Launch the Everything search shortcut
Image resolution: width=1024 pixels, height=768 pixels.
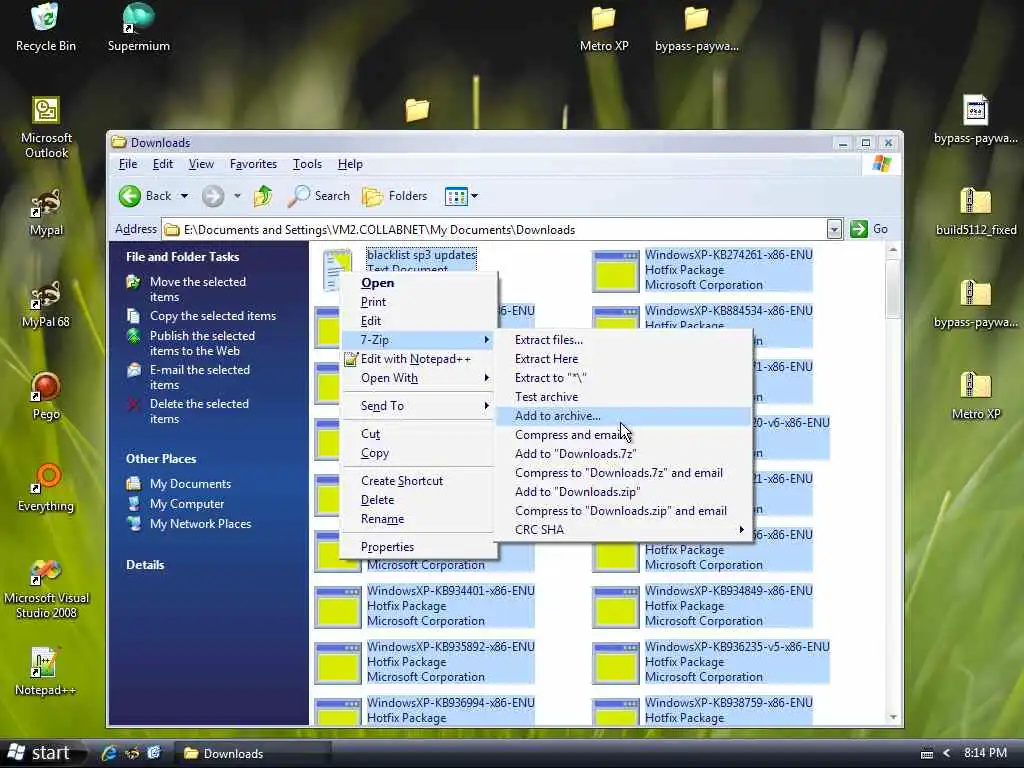(x=46, y=488)
